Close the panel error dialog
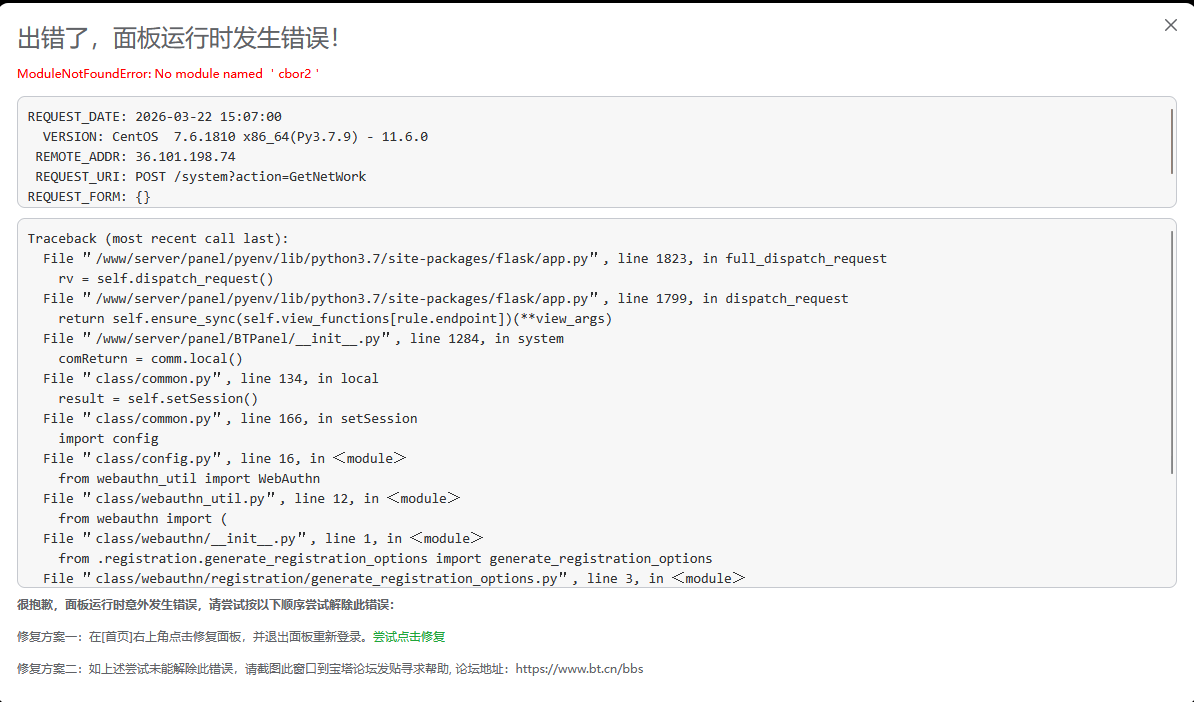The height and width of the screenshot is (702, 1194). 1171,26
